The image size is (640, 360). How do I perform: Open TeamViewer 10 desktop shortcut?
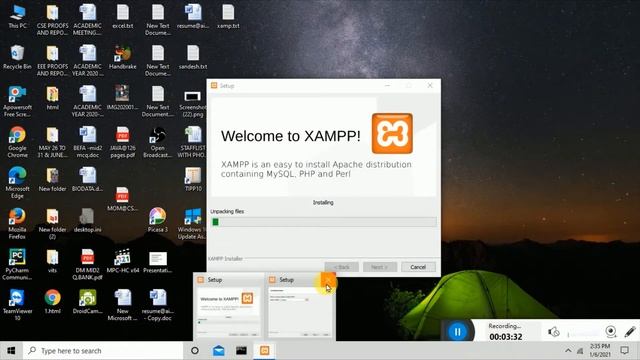pyautogui.click(x=17, y=305)
